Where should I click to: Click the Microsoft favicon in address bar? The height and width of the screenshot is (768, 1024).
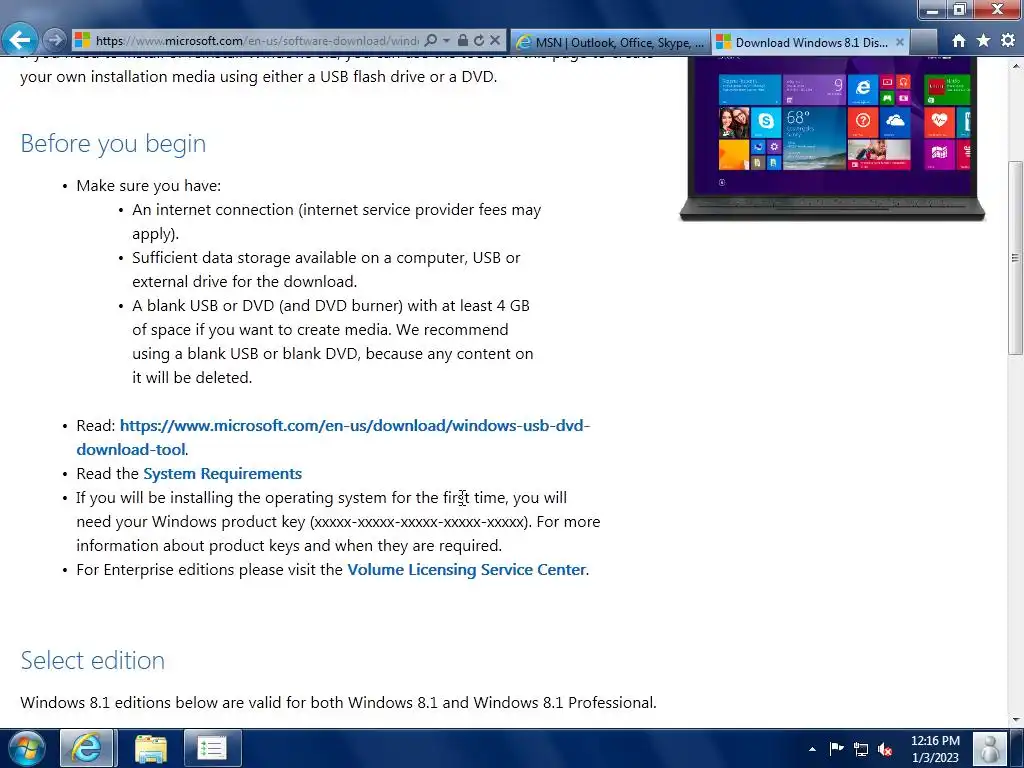82,40
